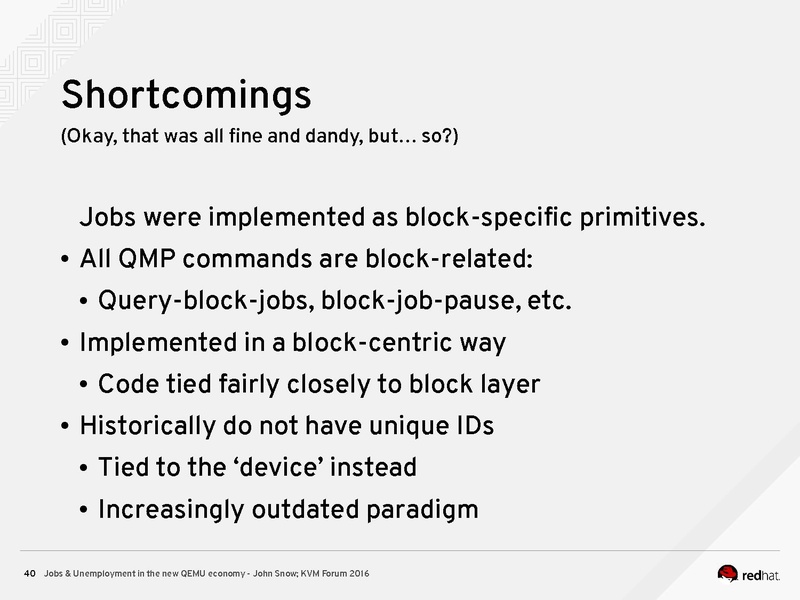Screen dimensions: 800x600
Task: Click the Red Hat fedora logo icon
Action: pyautogui.click(x=727, y=573)
